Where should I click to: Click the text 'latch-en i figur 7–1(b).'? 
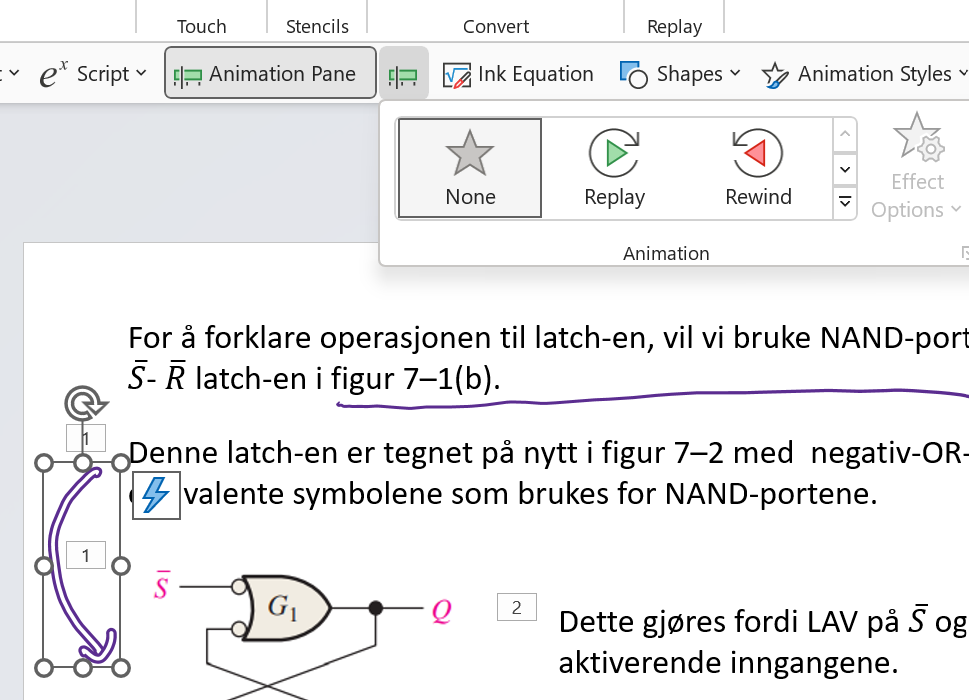[347, 378]
